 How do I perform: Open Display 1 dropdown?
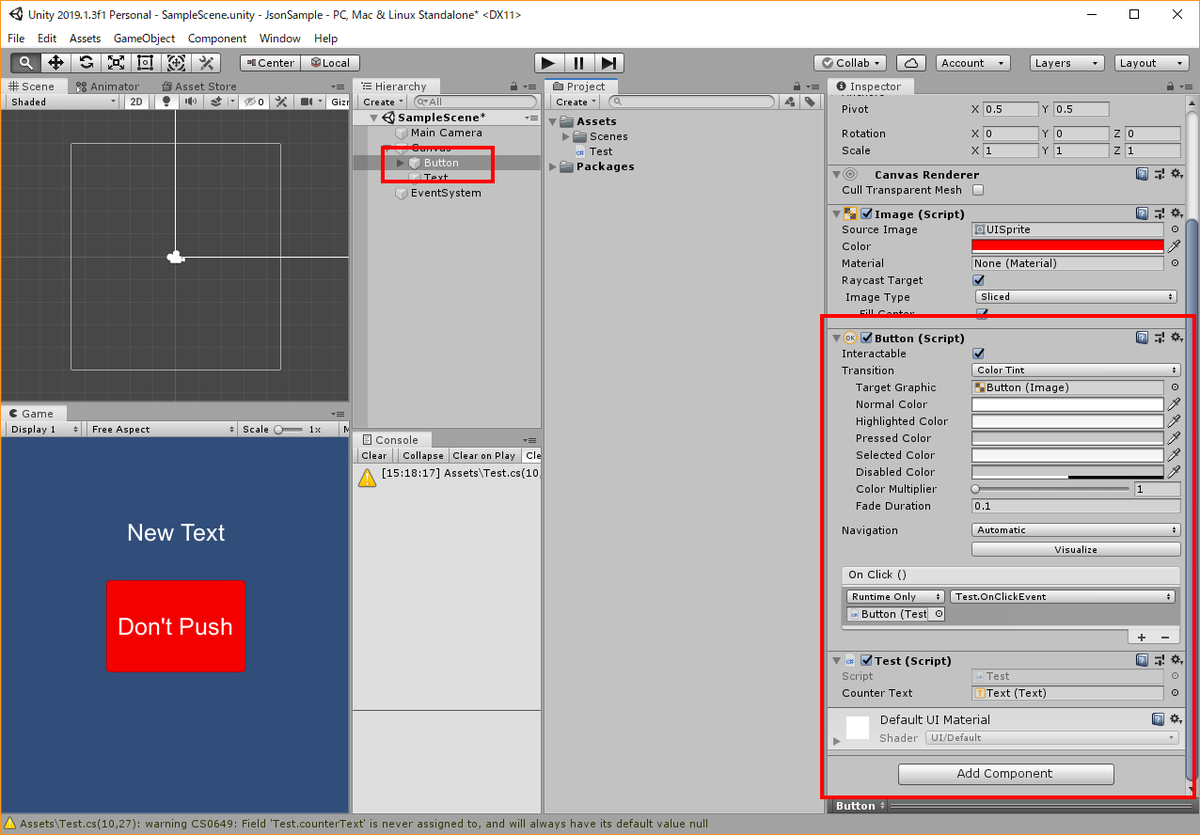pyautogui.click(x=44, y=429)
